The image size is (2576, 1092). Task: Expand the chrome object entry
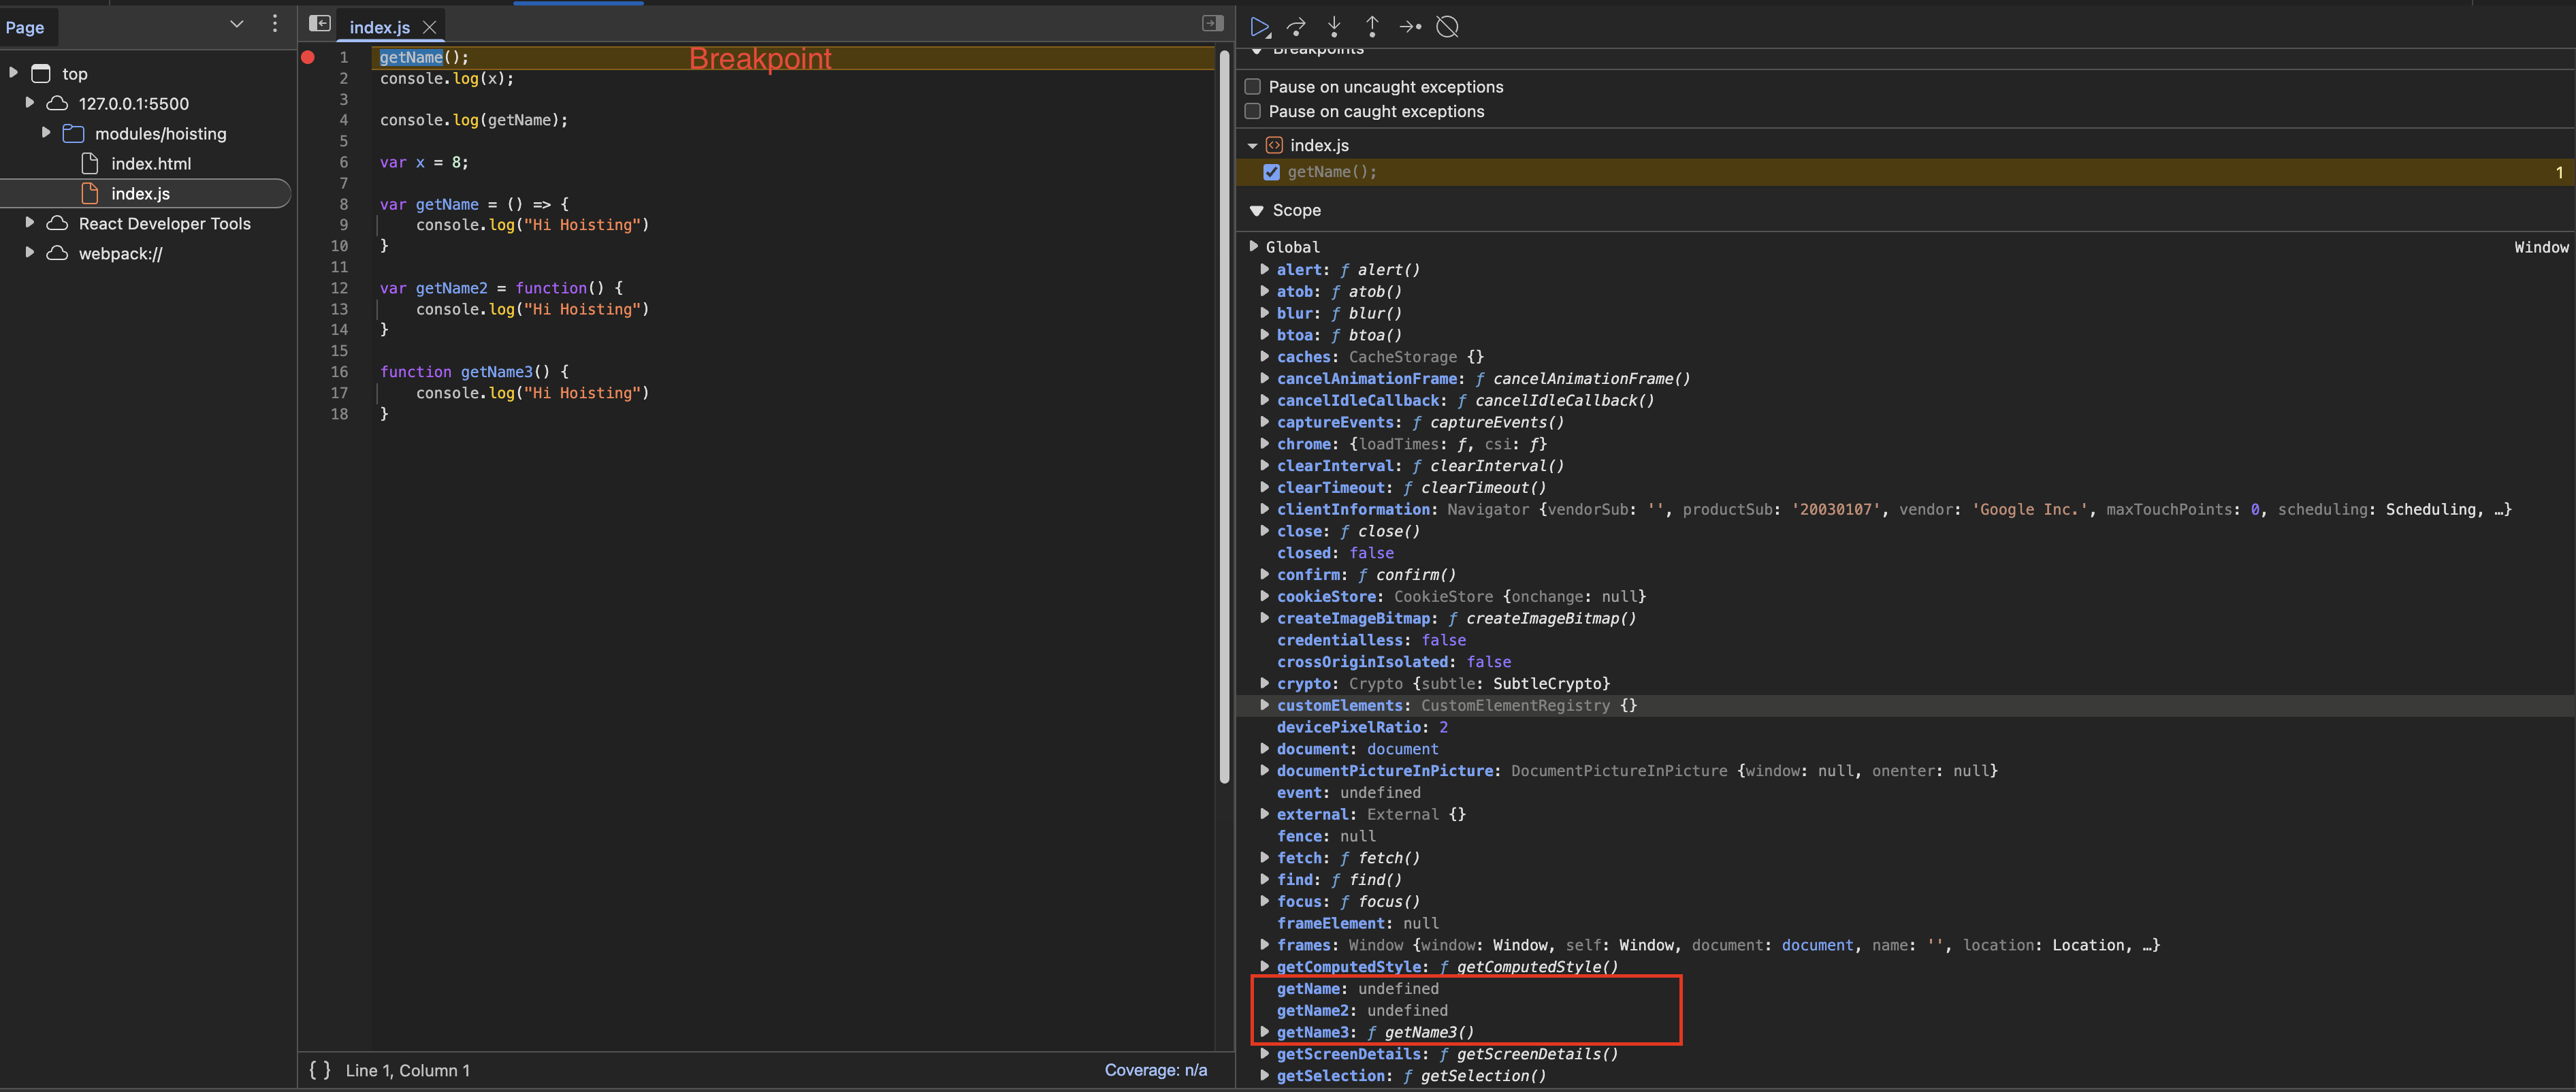coord(1265,443)
